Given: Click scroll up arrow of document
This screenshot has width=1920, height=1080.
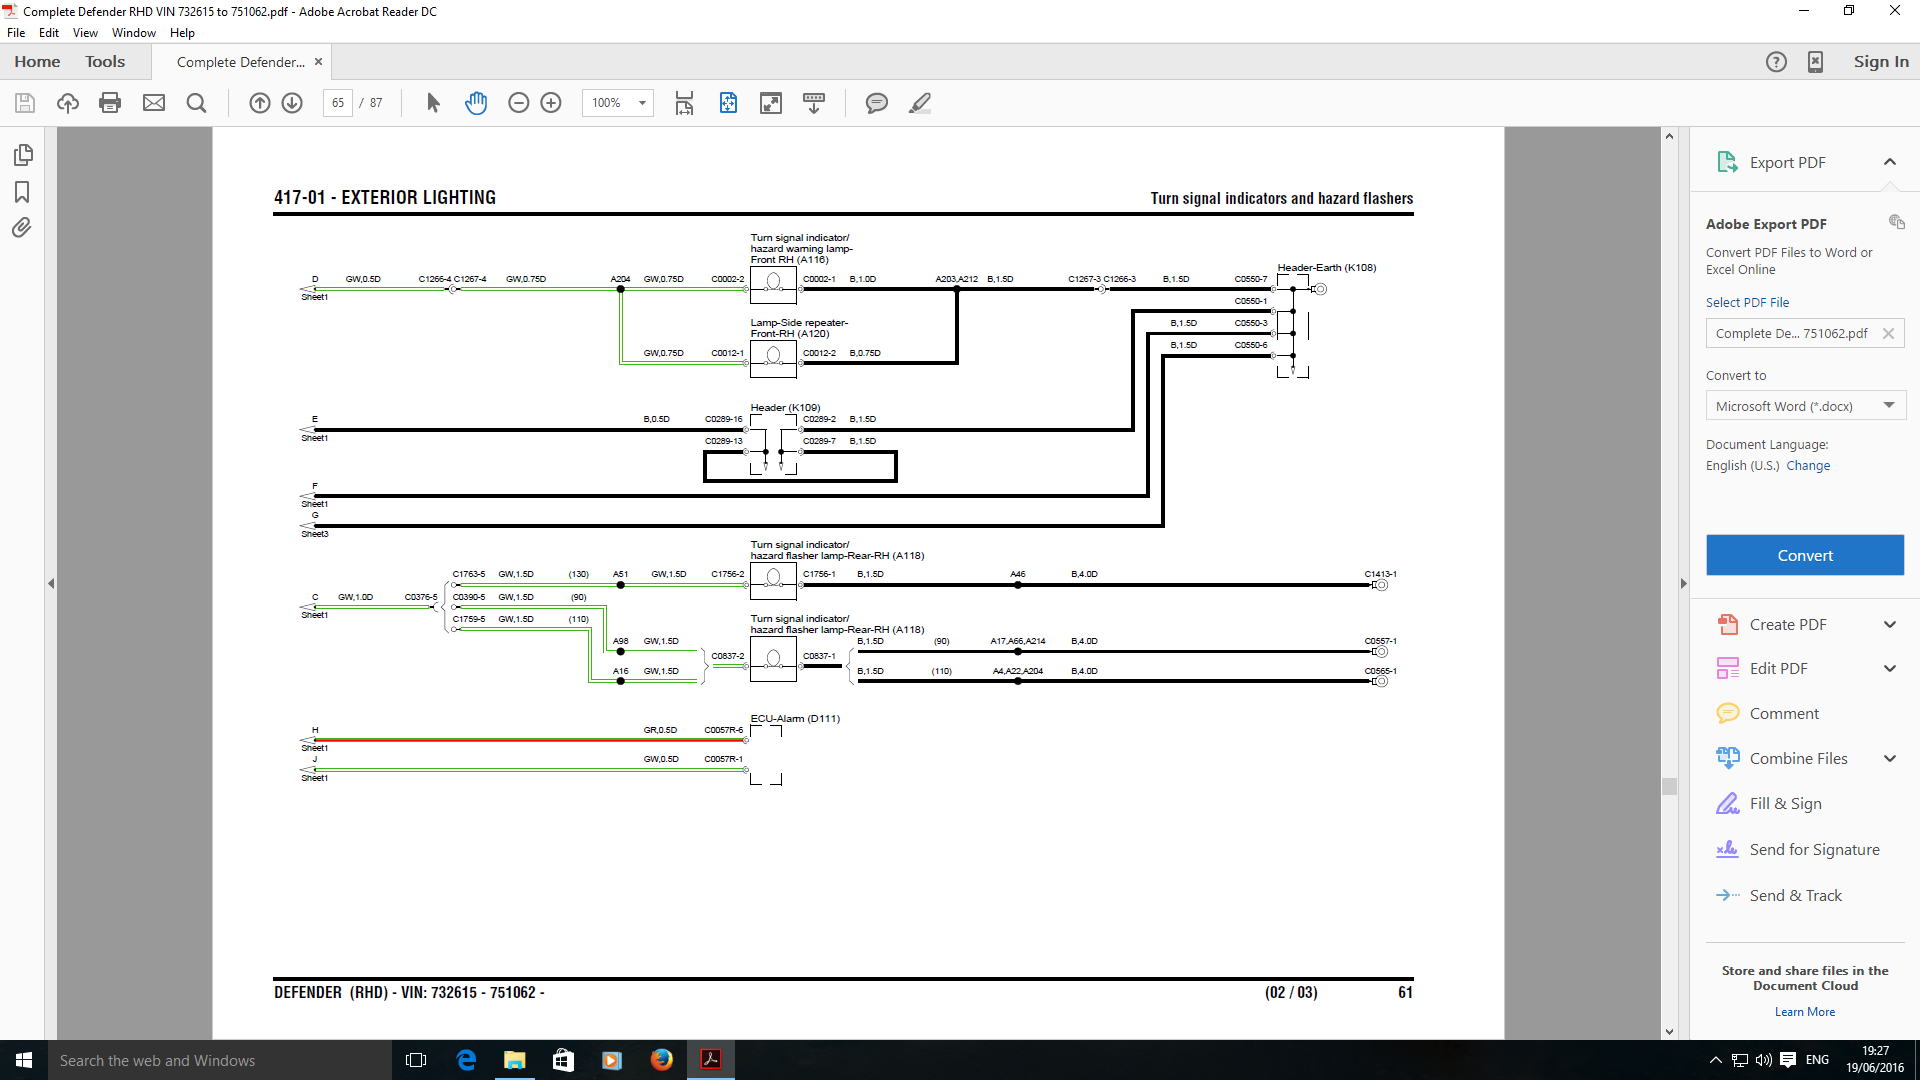Looking at the screenshot, I should pos(1669,136).
